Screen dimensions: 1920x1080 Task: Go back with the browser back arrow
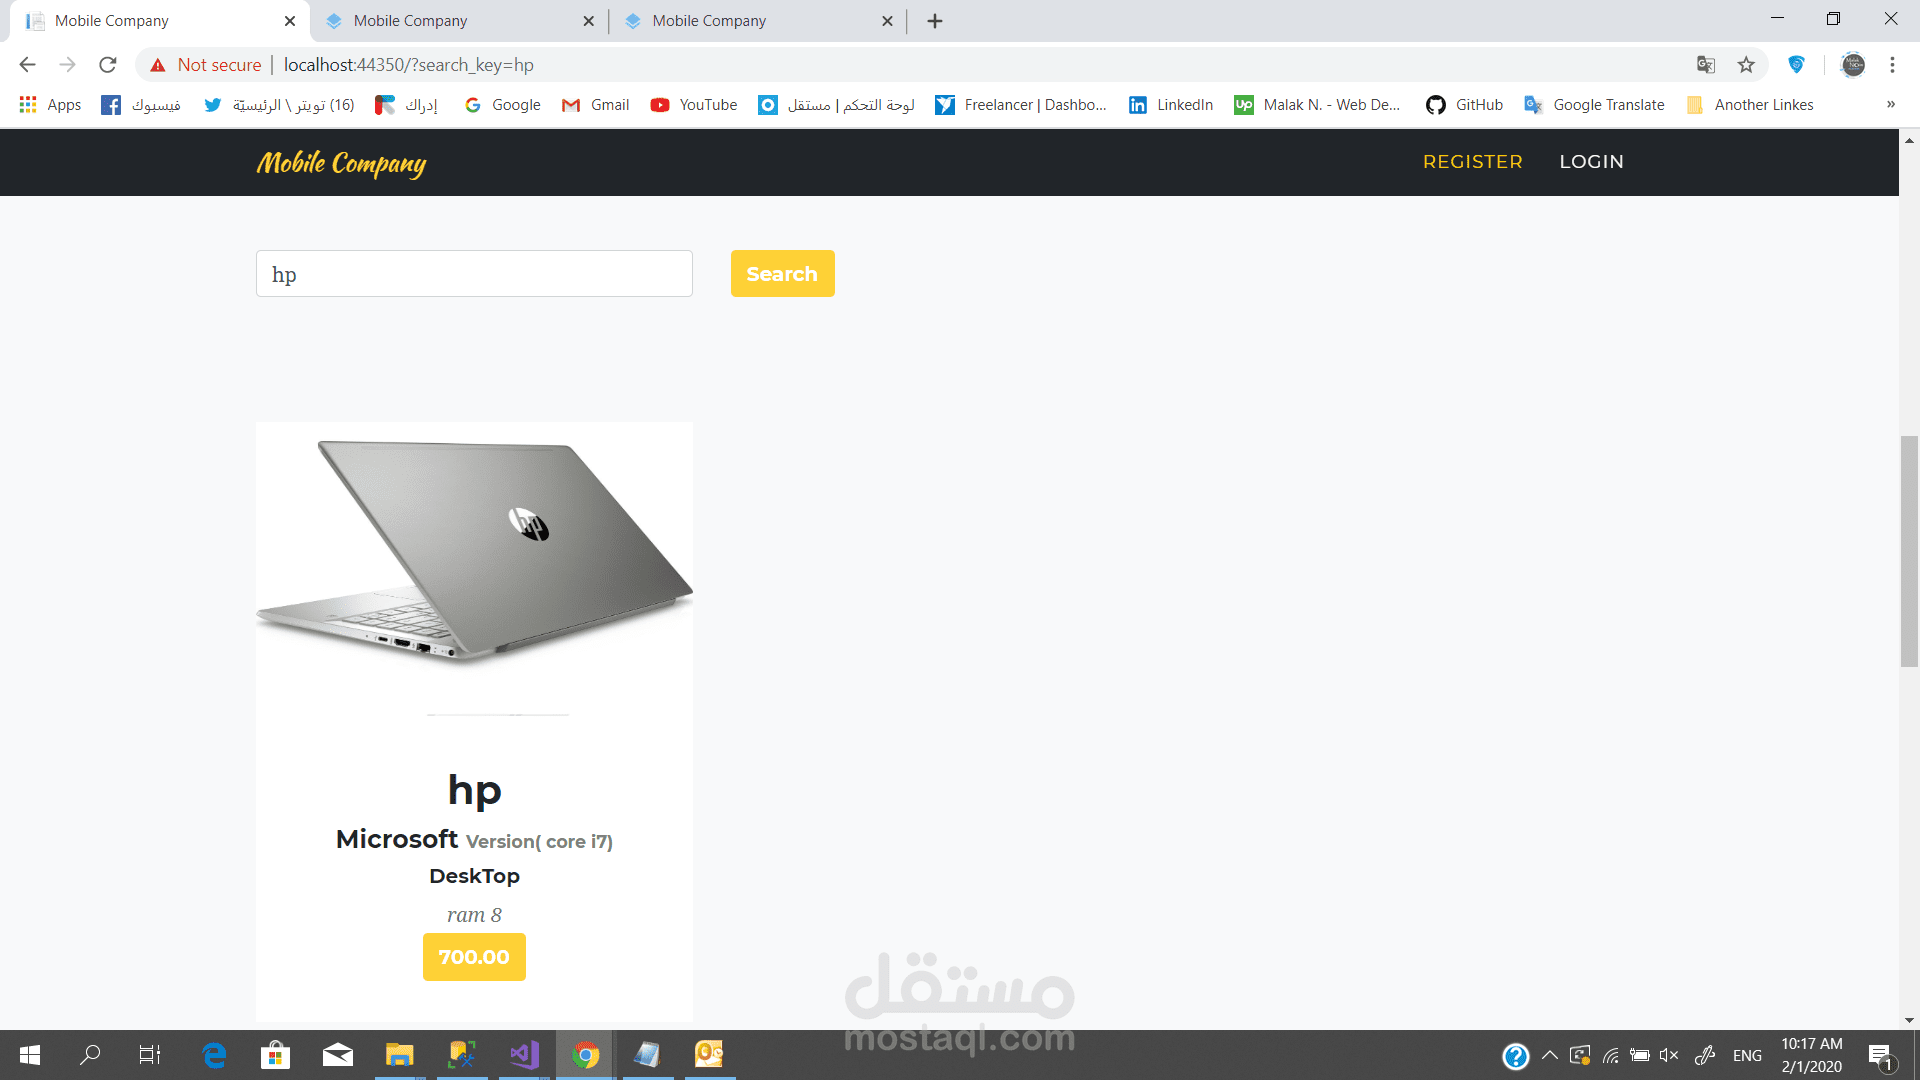(28, 65)
